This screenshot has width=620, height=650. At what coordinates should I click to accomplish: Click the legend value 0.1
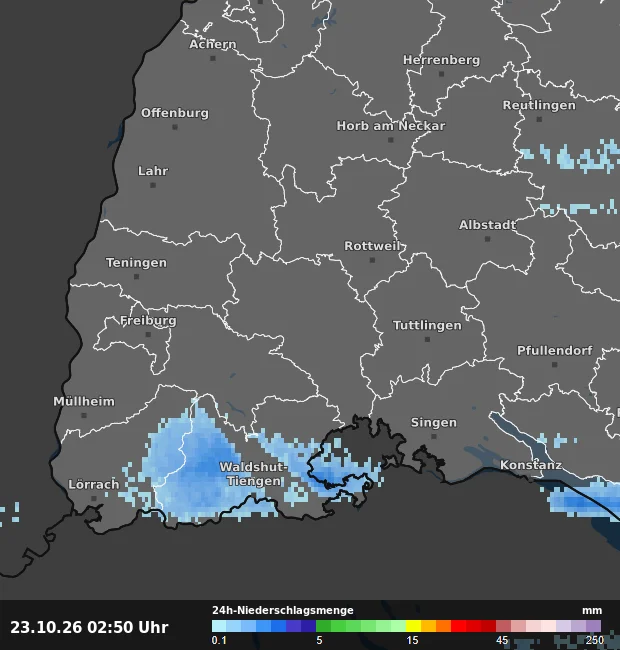[x=219, y=640]
